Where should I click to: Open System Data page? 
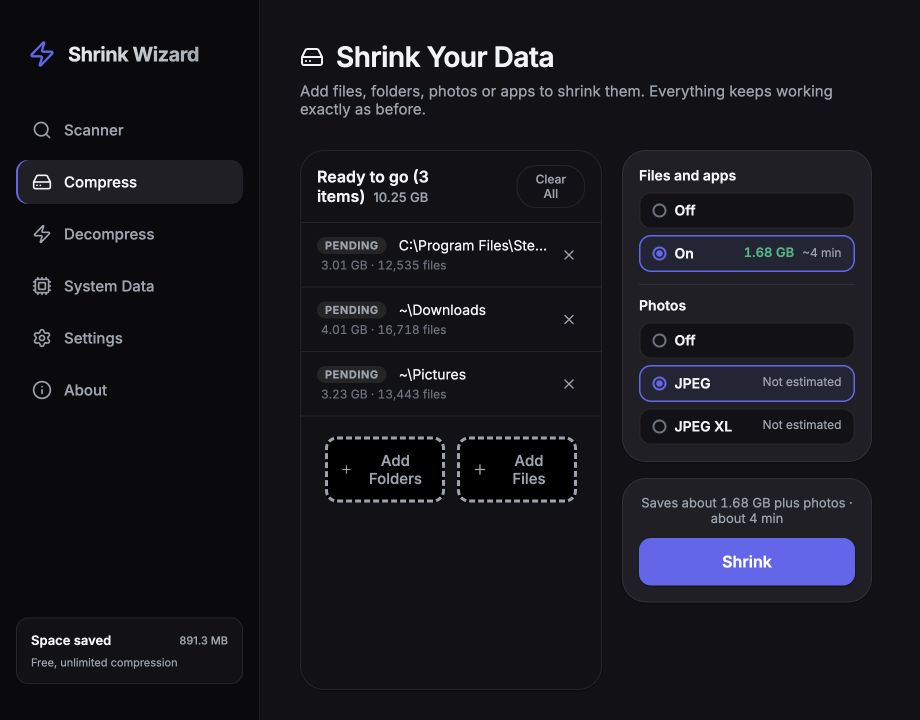[130, 286]
